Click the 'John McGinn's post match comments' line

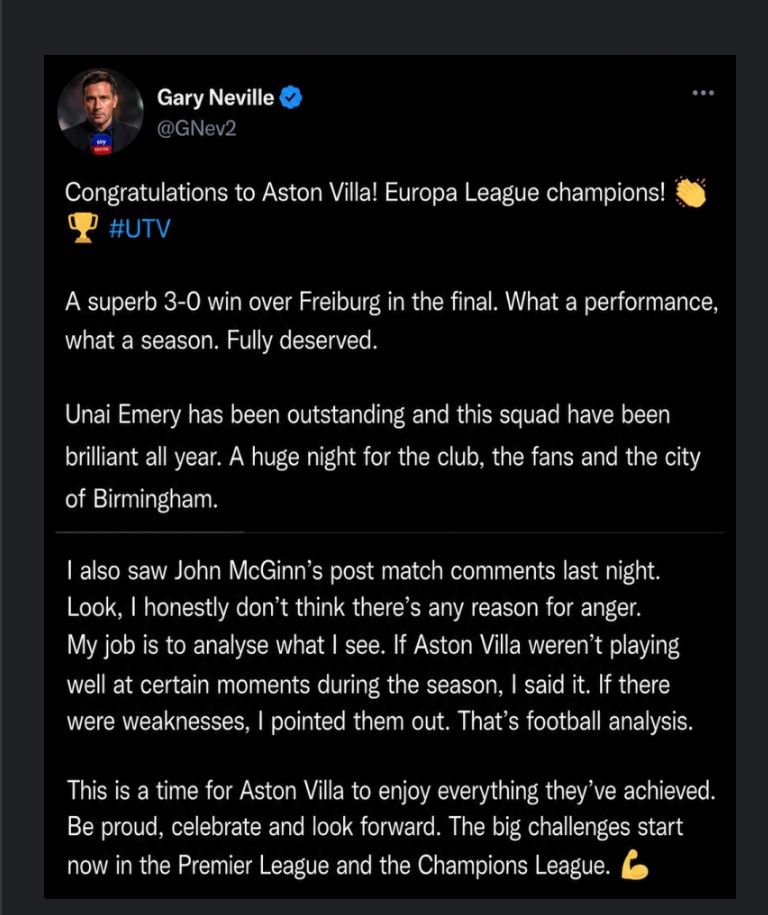[364, 571]
